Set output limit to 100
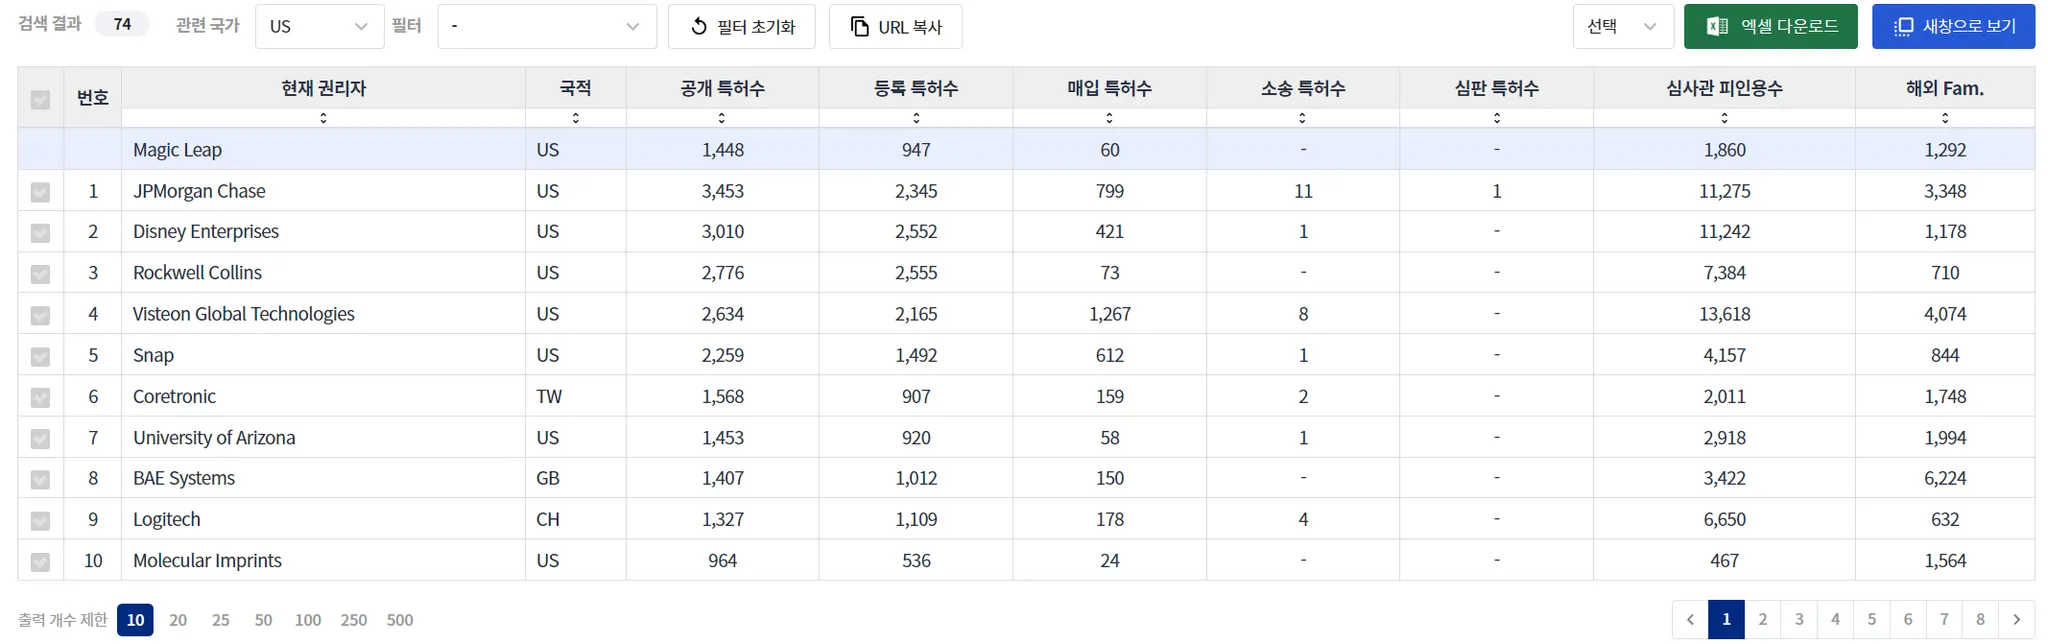This screenshot has height=644, width=2048. click(x=308, y=620)
